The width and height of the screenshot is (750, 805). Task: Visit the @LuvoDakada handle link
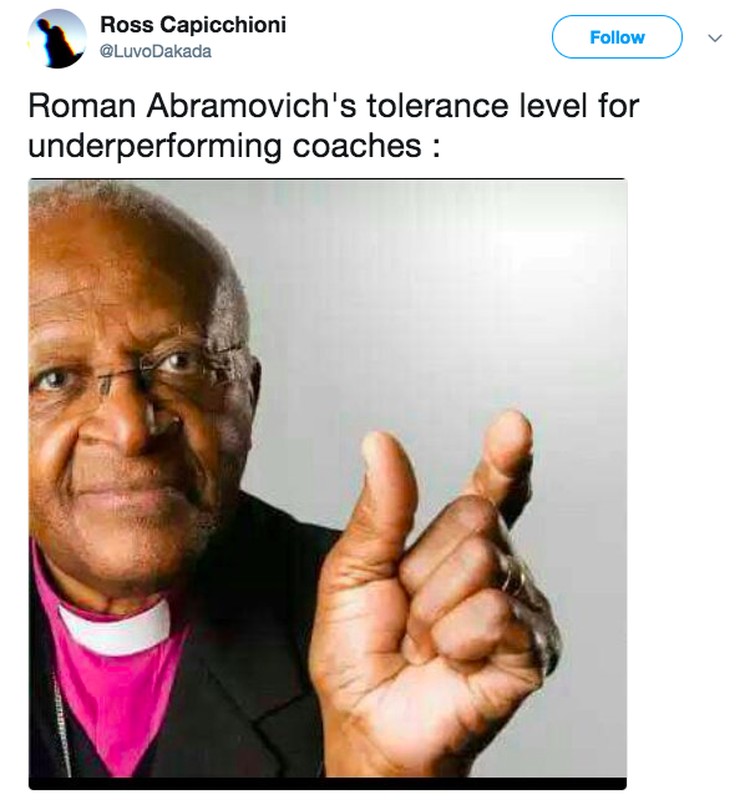tap(156, 52)
